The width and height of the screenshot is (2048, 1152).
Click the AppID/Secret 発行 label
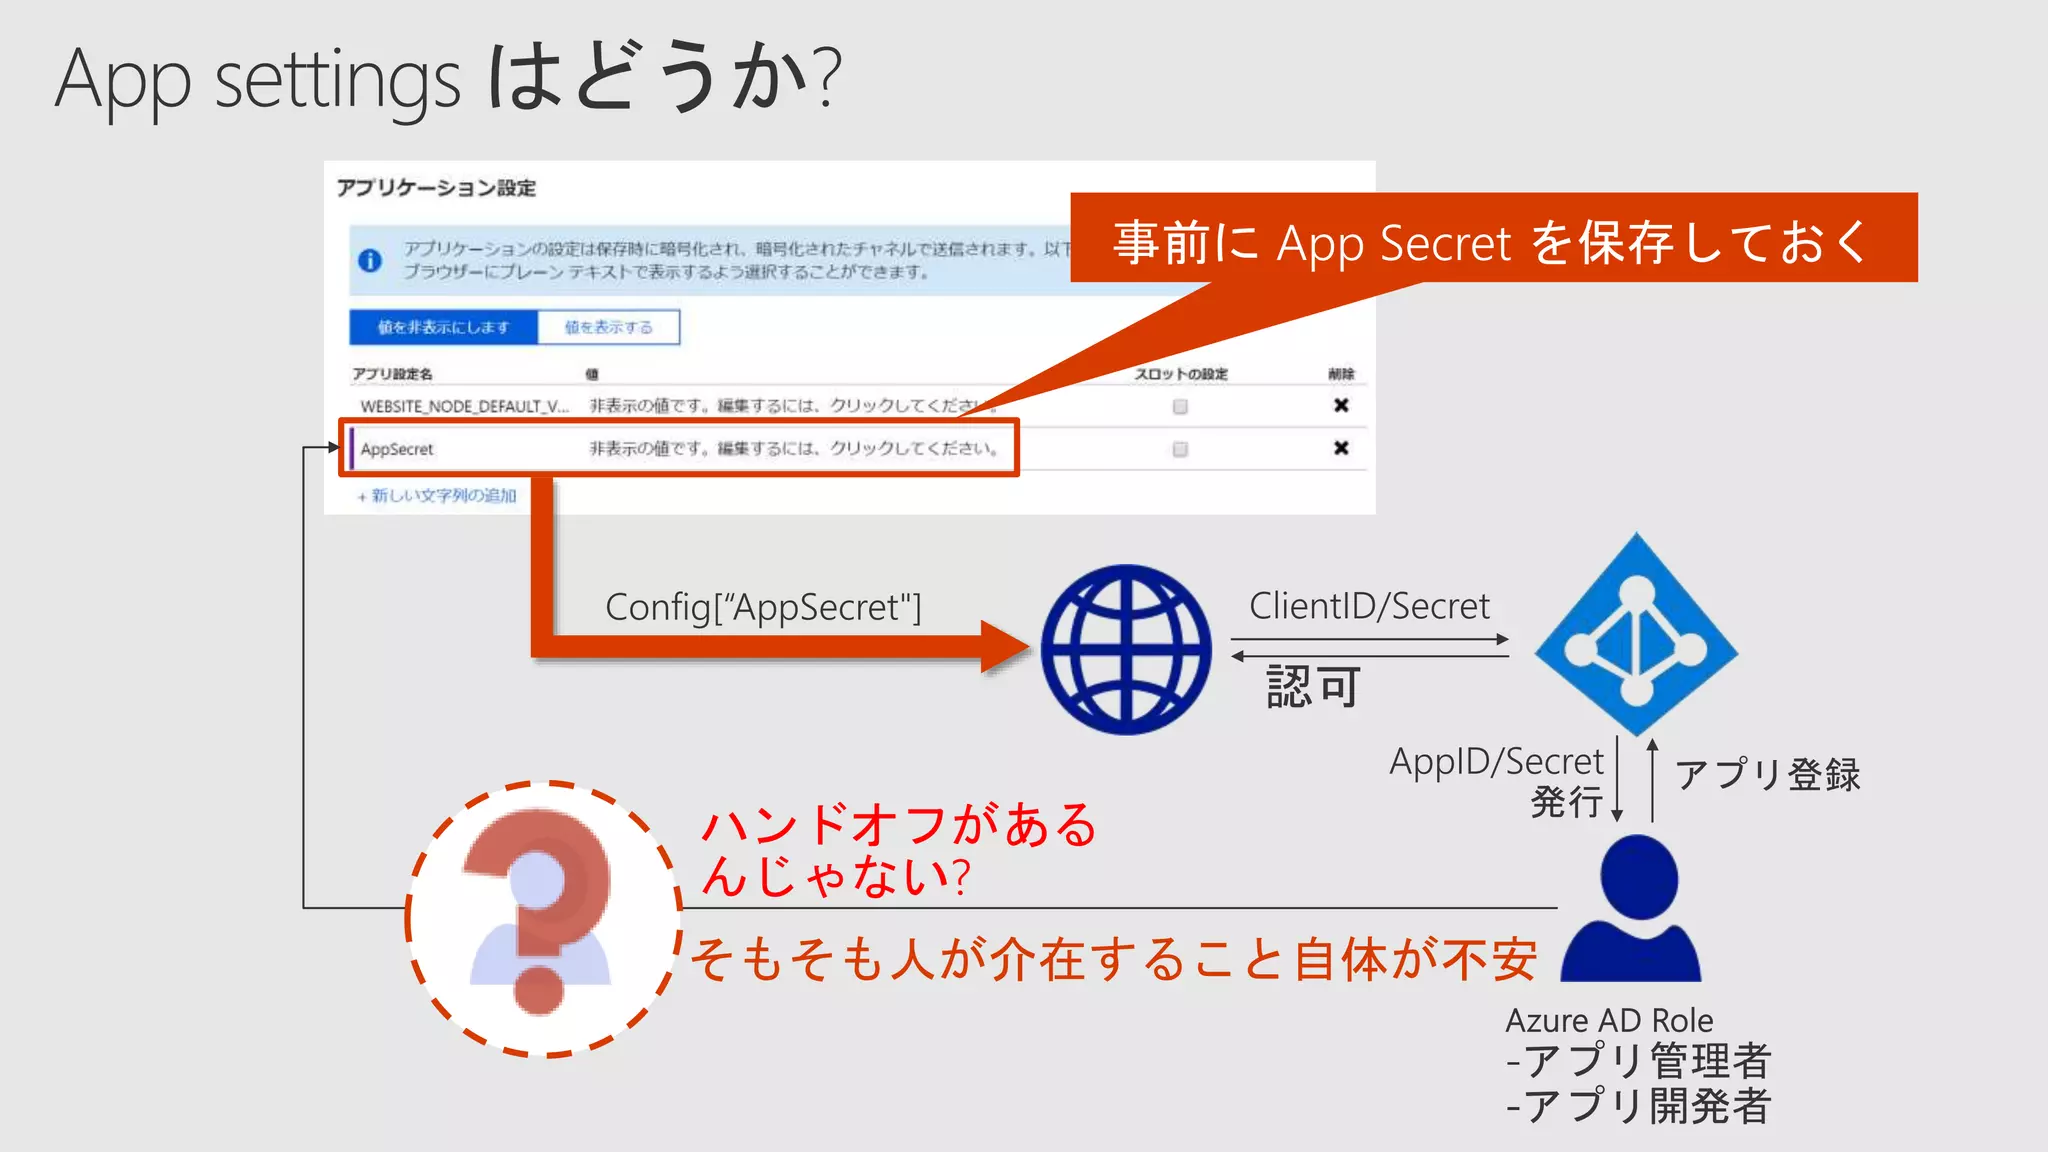1497,782
